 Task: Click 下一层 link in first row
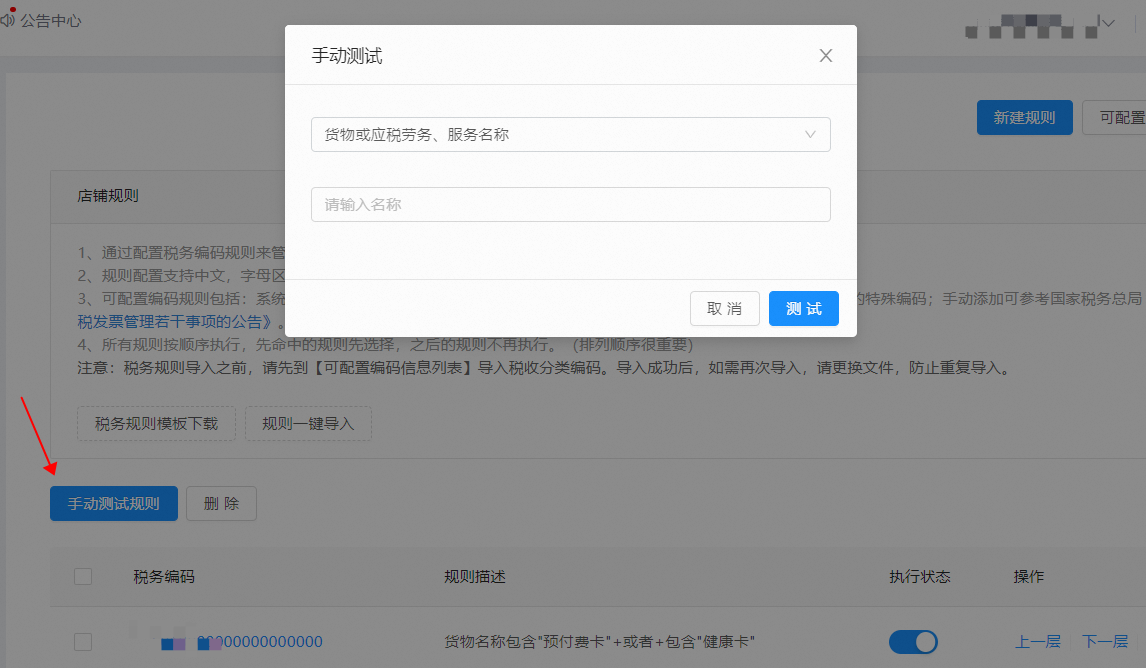click(1105, 642)
